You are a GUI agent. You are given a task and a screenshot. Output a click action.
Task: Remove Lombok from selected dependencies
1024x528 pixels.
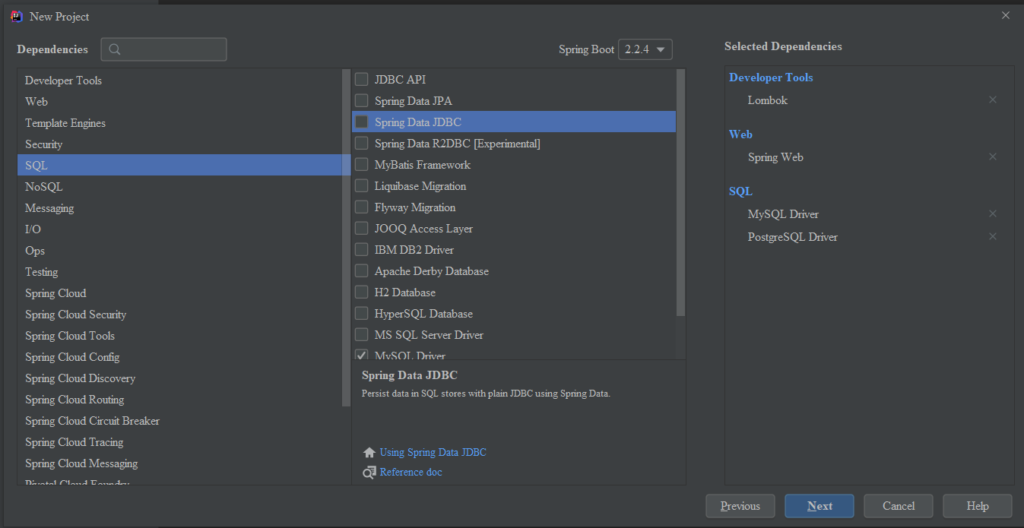(992, 100)
